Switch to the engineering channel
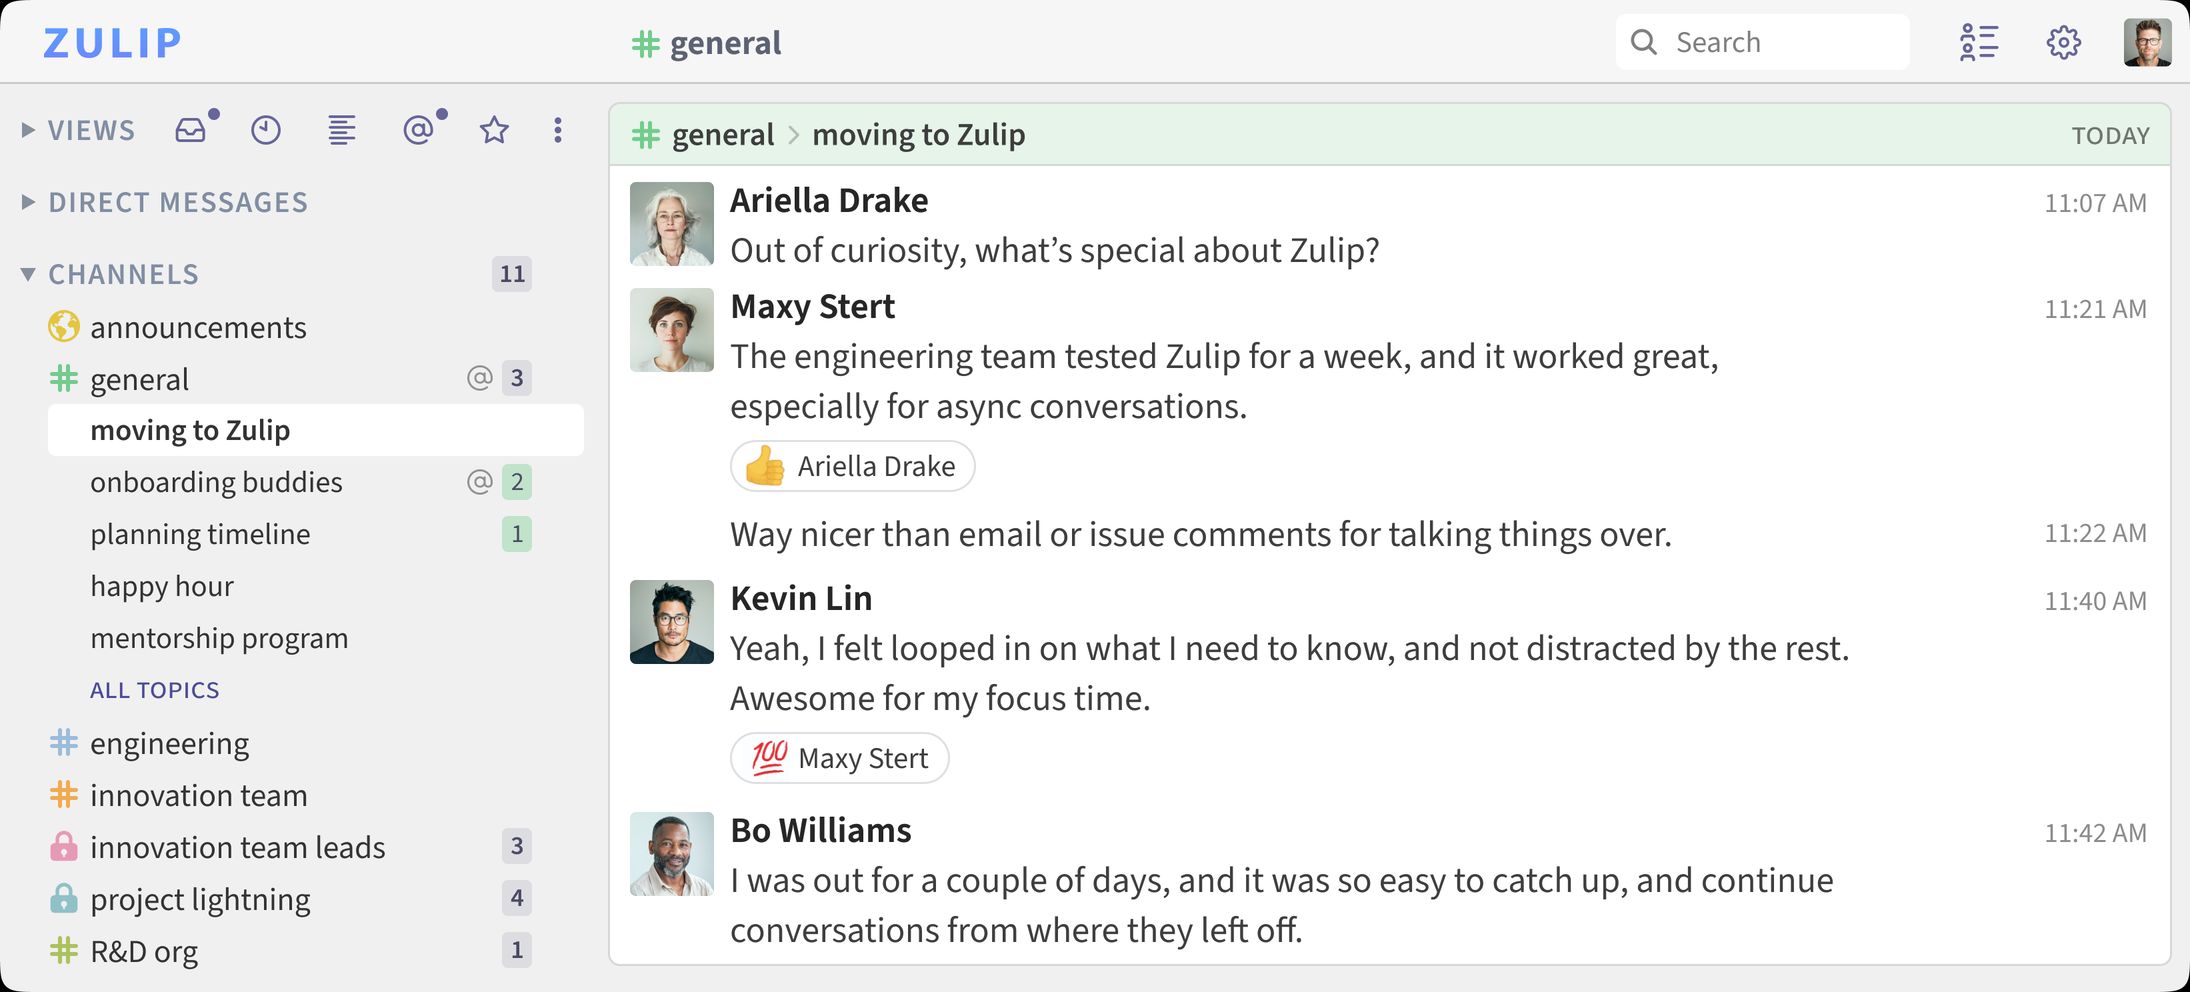This screenshot has width=2190, height=992. [x=169, y=743]
